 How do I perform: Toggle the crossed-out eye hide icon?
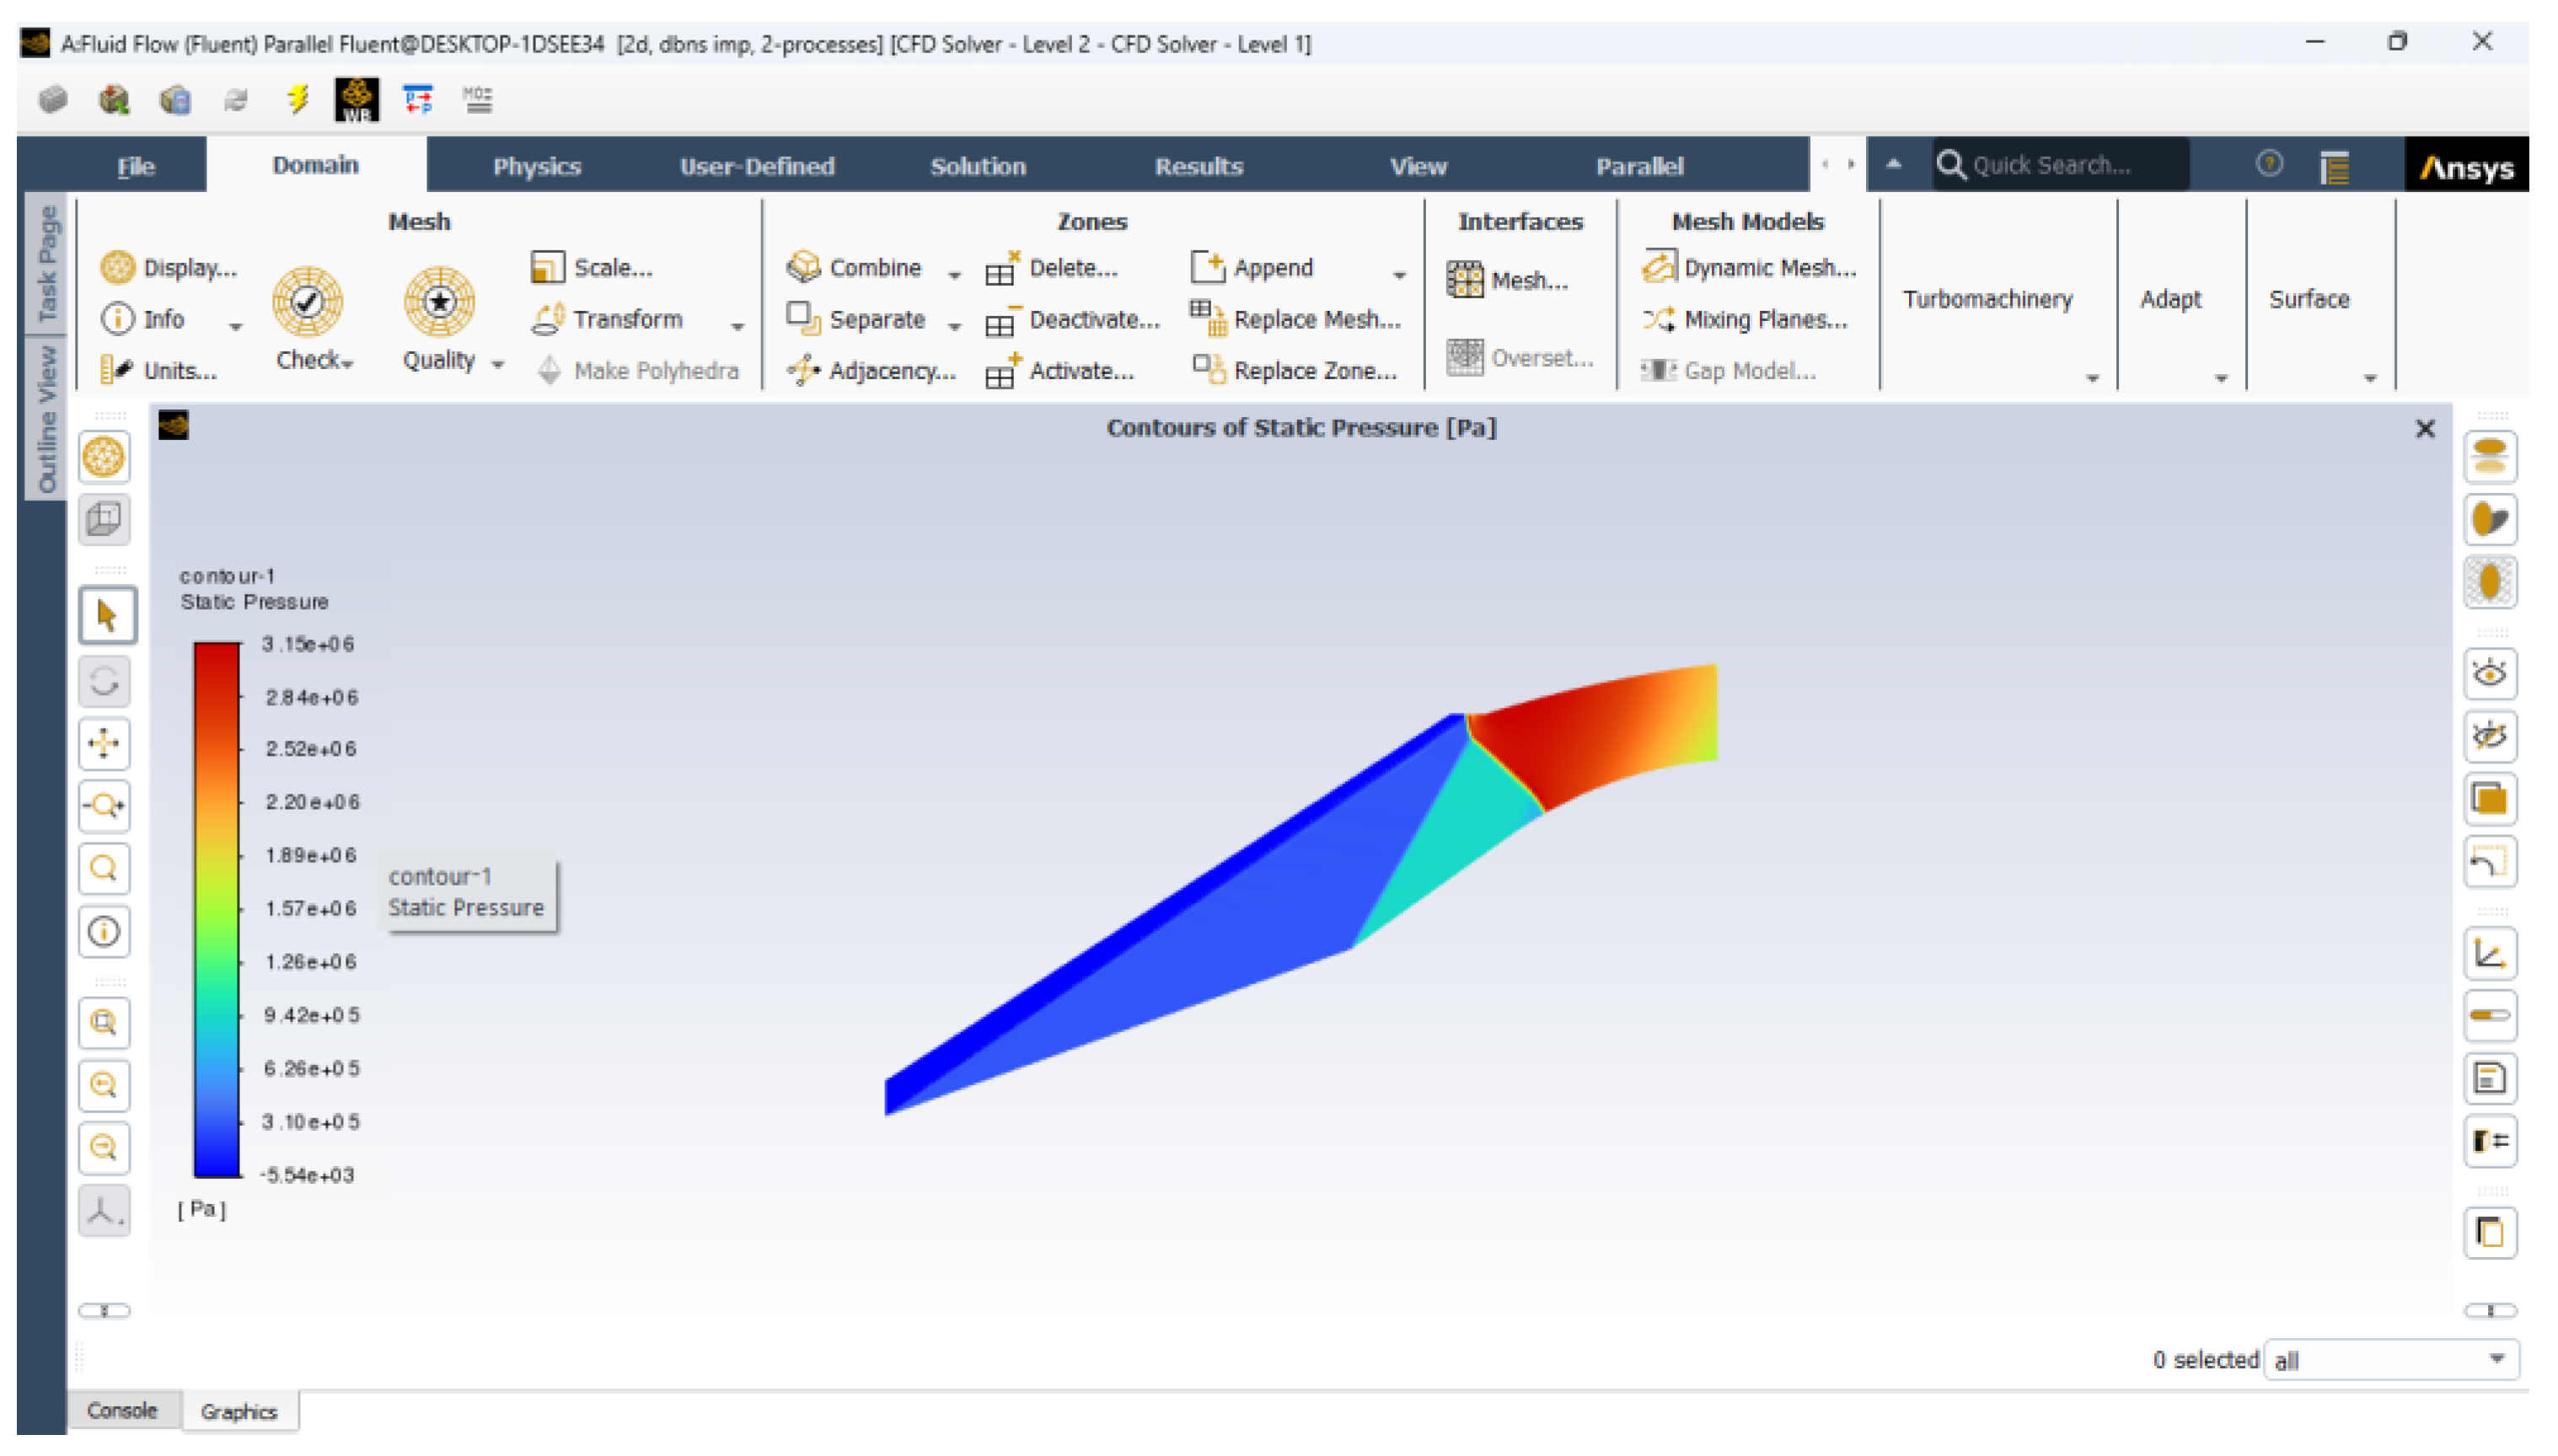click(2488, 736)
